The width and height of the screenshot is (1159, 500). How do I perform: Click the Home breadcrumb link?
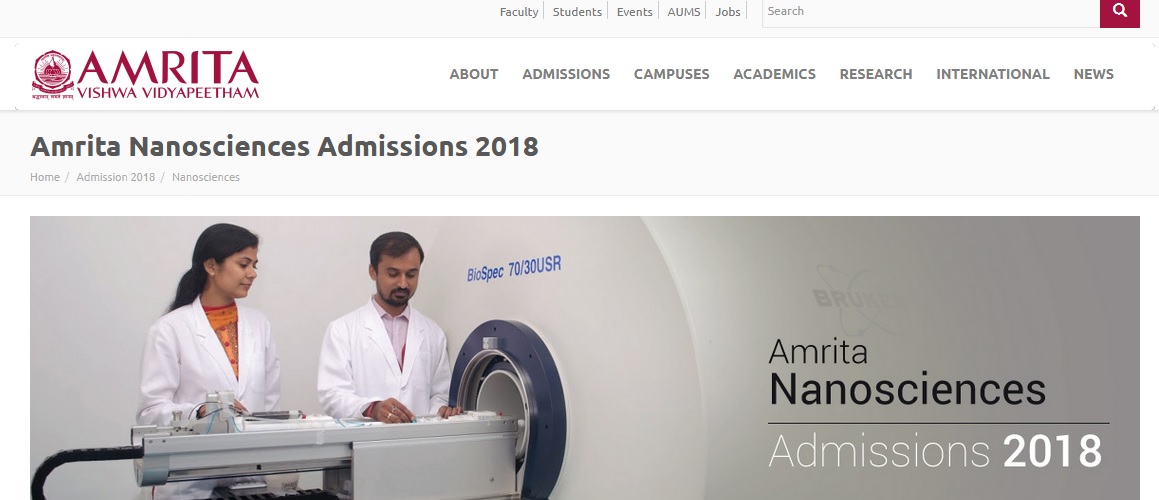coord(45,177)
